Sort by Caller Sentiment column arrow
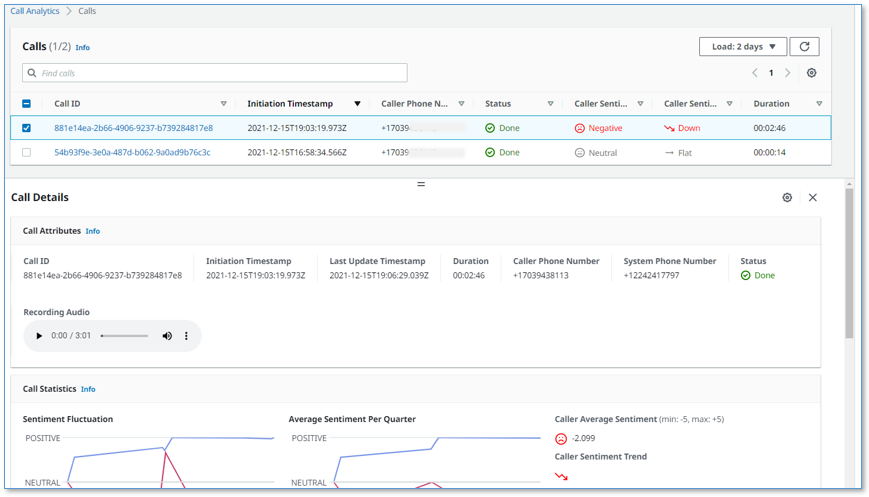The width and height of the screenshot is (869, 497). coord(640,104)
